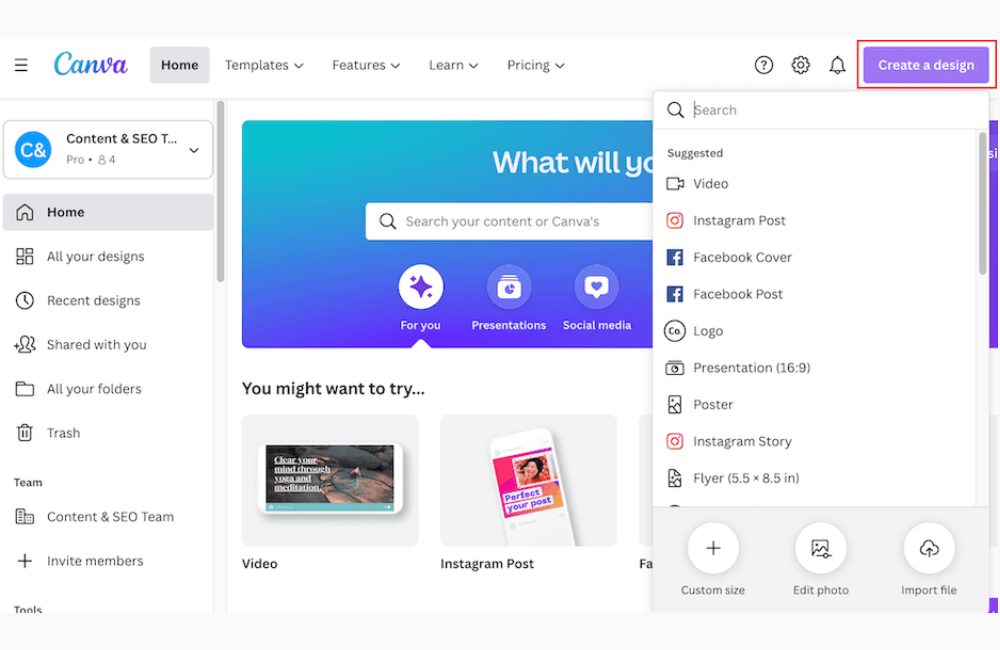Open the hamburger menu icon

click(x=21, y=65)
